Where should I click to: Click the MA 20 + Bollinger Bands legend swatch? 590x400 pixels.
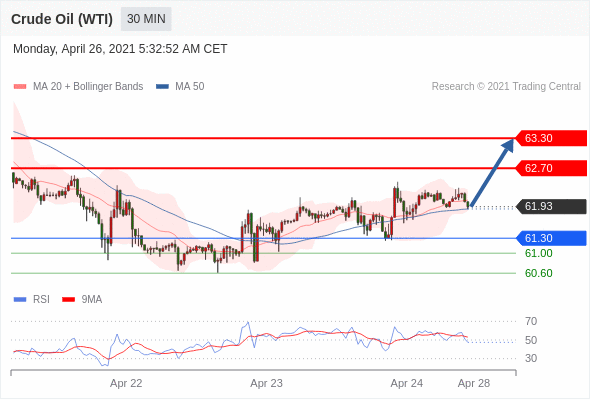click(x=20, y=87)
